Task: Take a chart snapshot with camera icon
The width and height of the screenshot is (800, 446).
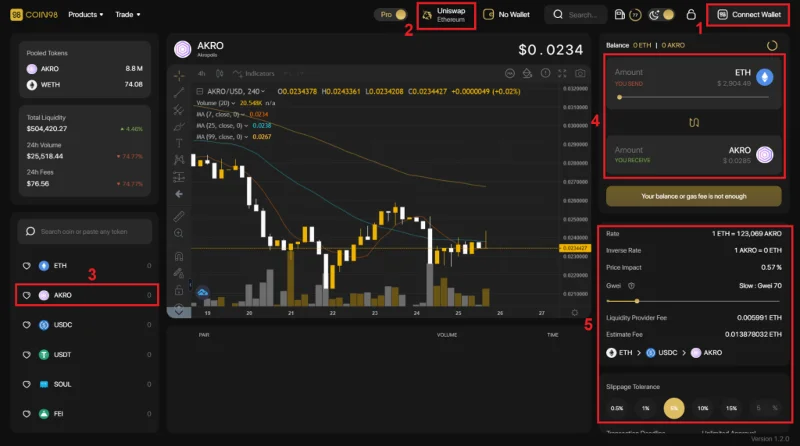Action: [580, 73]
